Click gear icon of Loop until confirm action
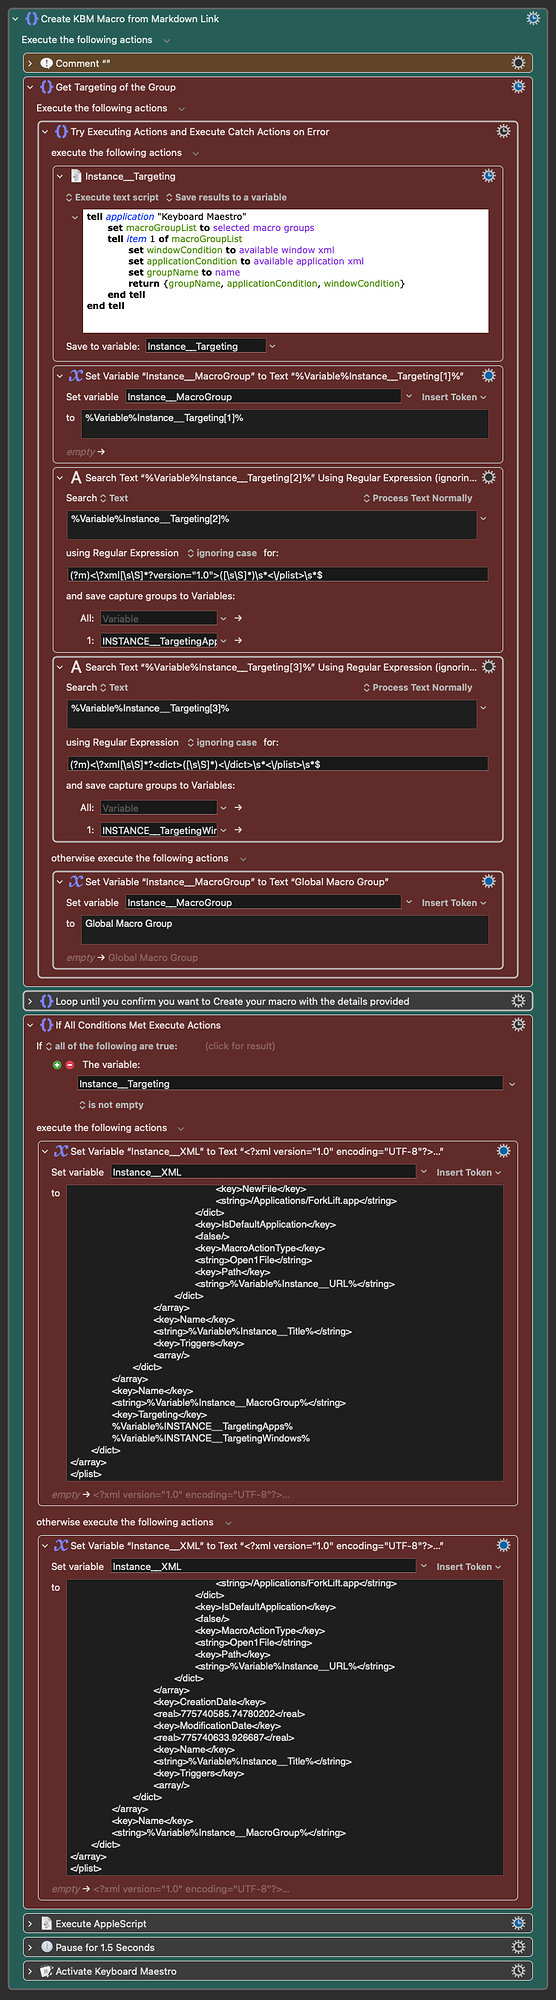 click(518, 1000)
